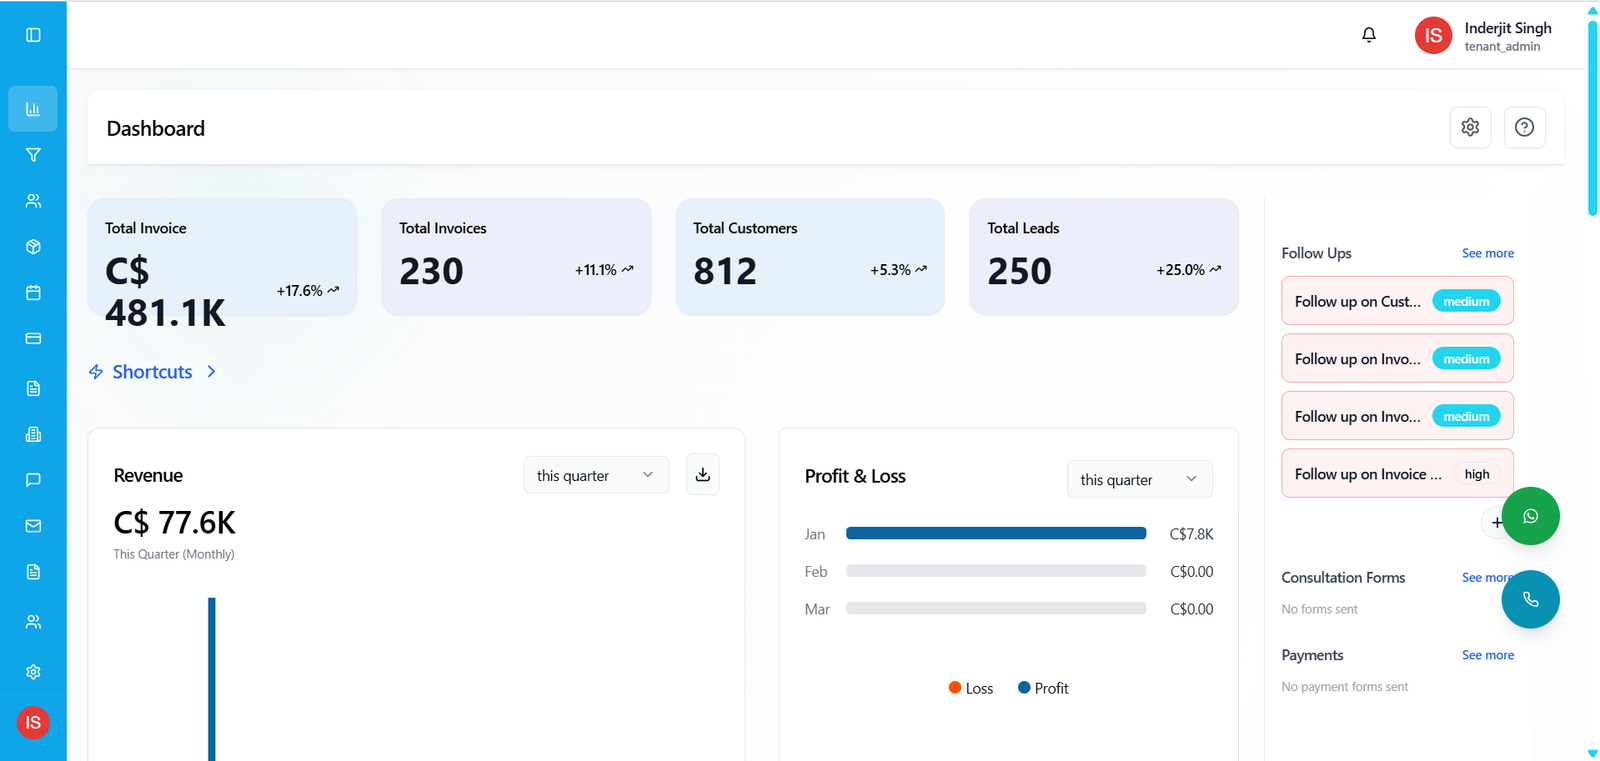Click 'See more' next to Follow Ups
The width and height of the screenshot is (1600, 761).
tap(1487, 253)
